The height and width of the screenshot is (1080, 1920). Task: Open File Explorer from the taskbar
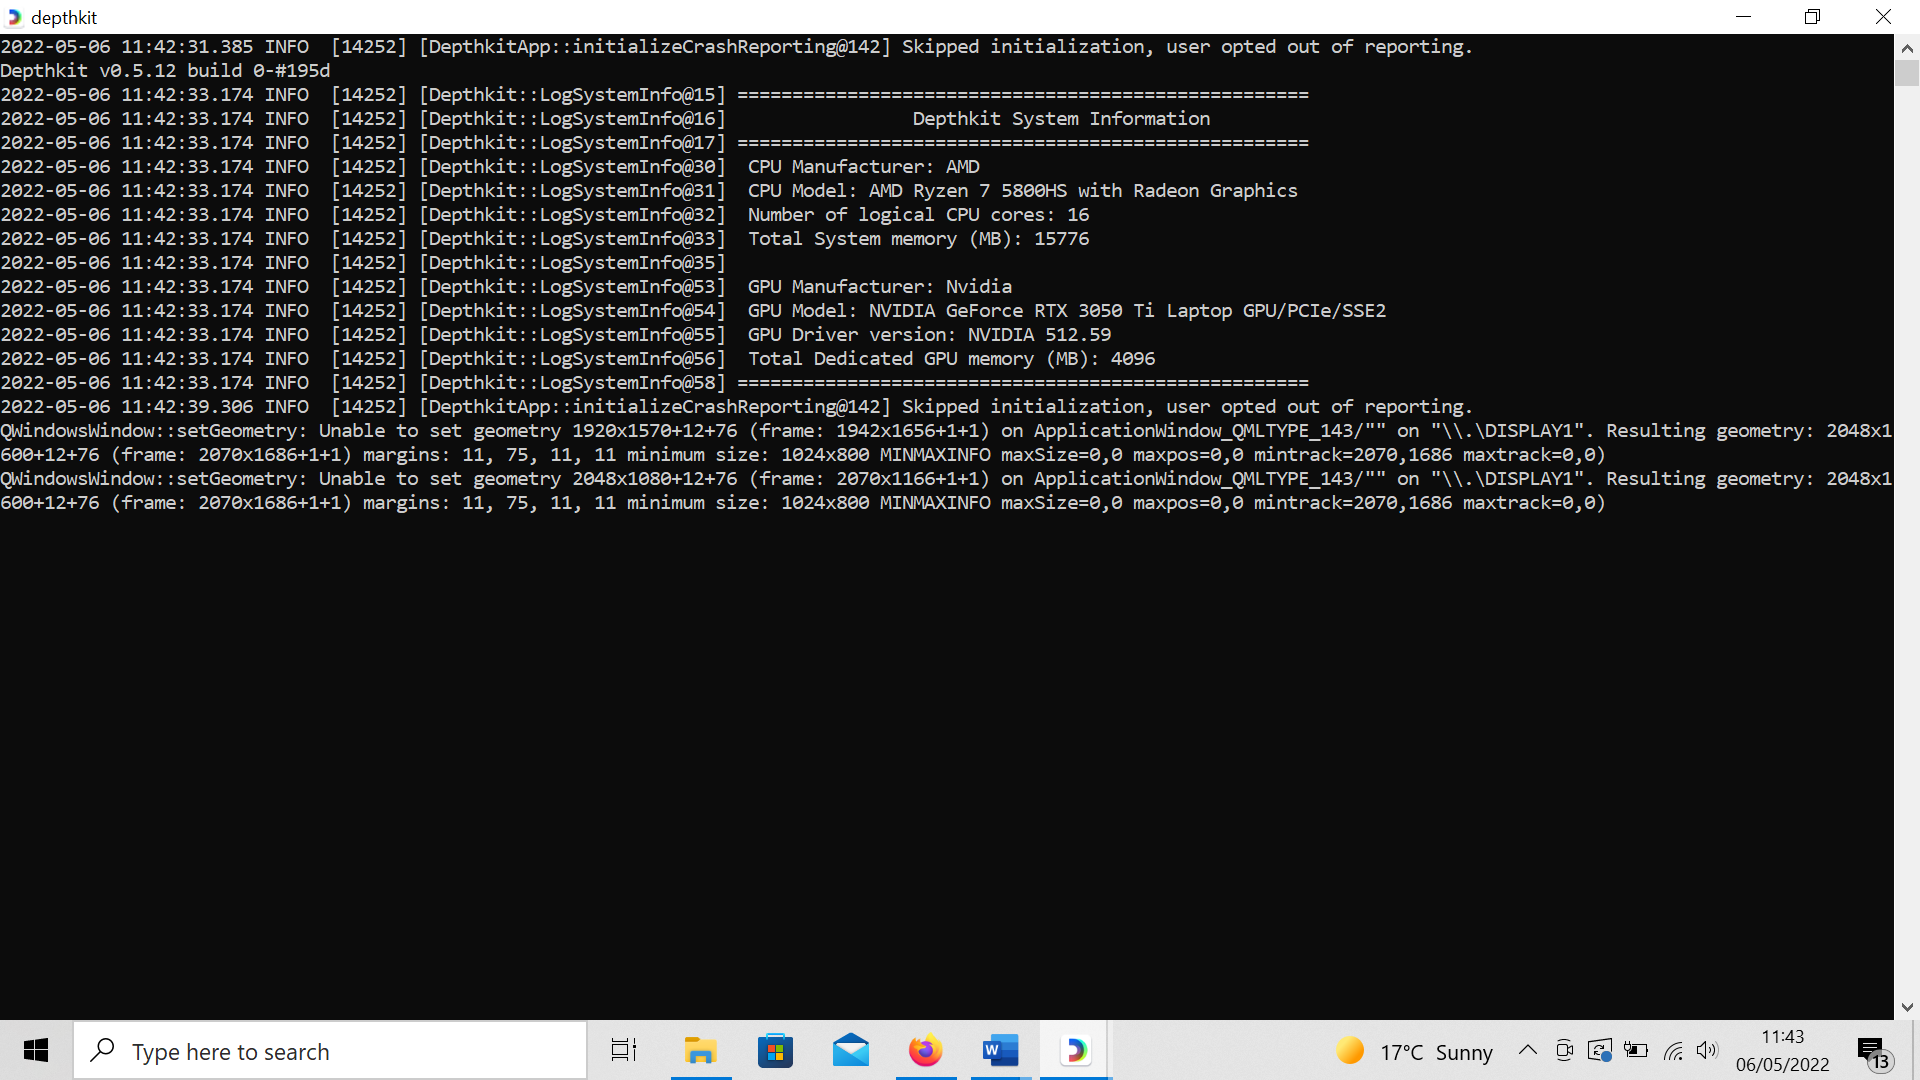[x=700, y=1050]
